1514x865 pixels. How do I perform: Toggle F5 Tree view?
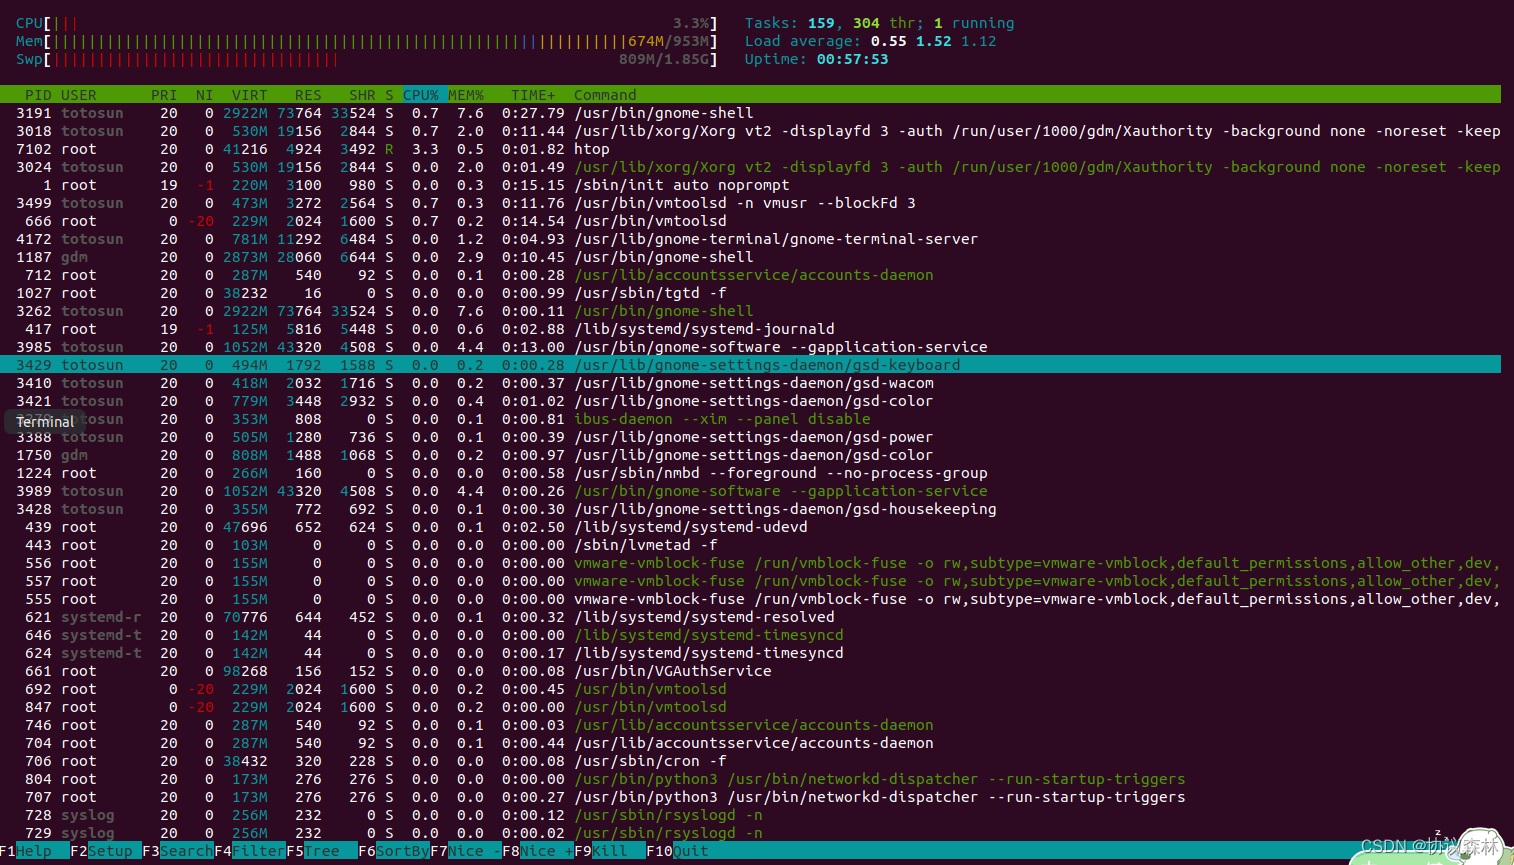[x=322, y=851]
